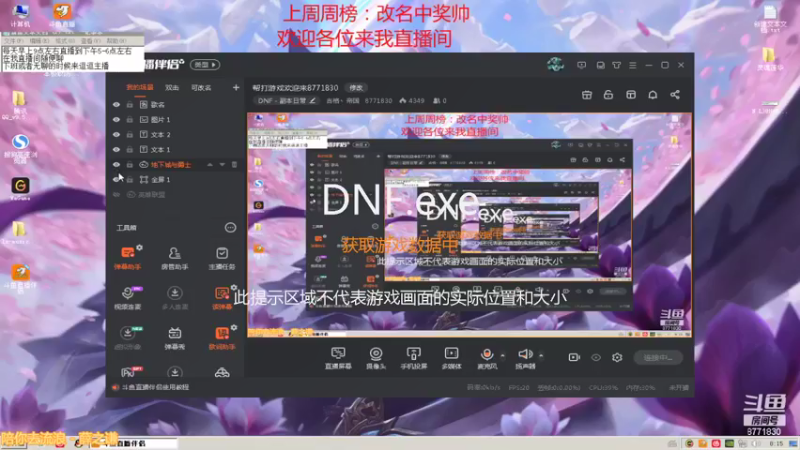Open the 弹幕秀 tool
800x450 pixels.
click(174, 338)
